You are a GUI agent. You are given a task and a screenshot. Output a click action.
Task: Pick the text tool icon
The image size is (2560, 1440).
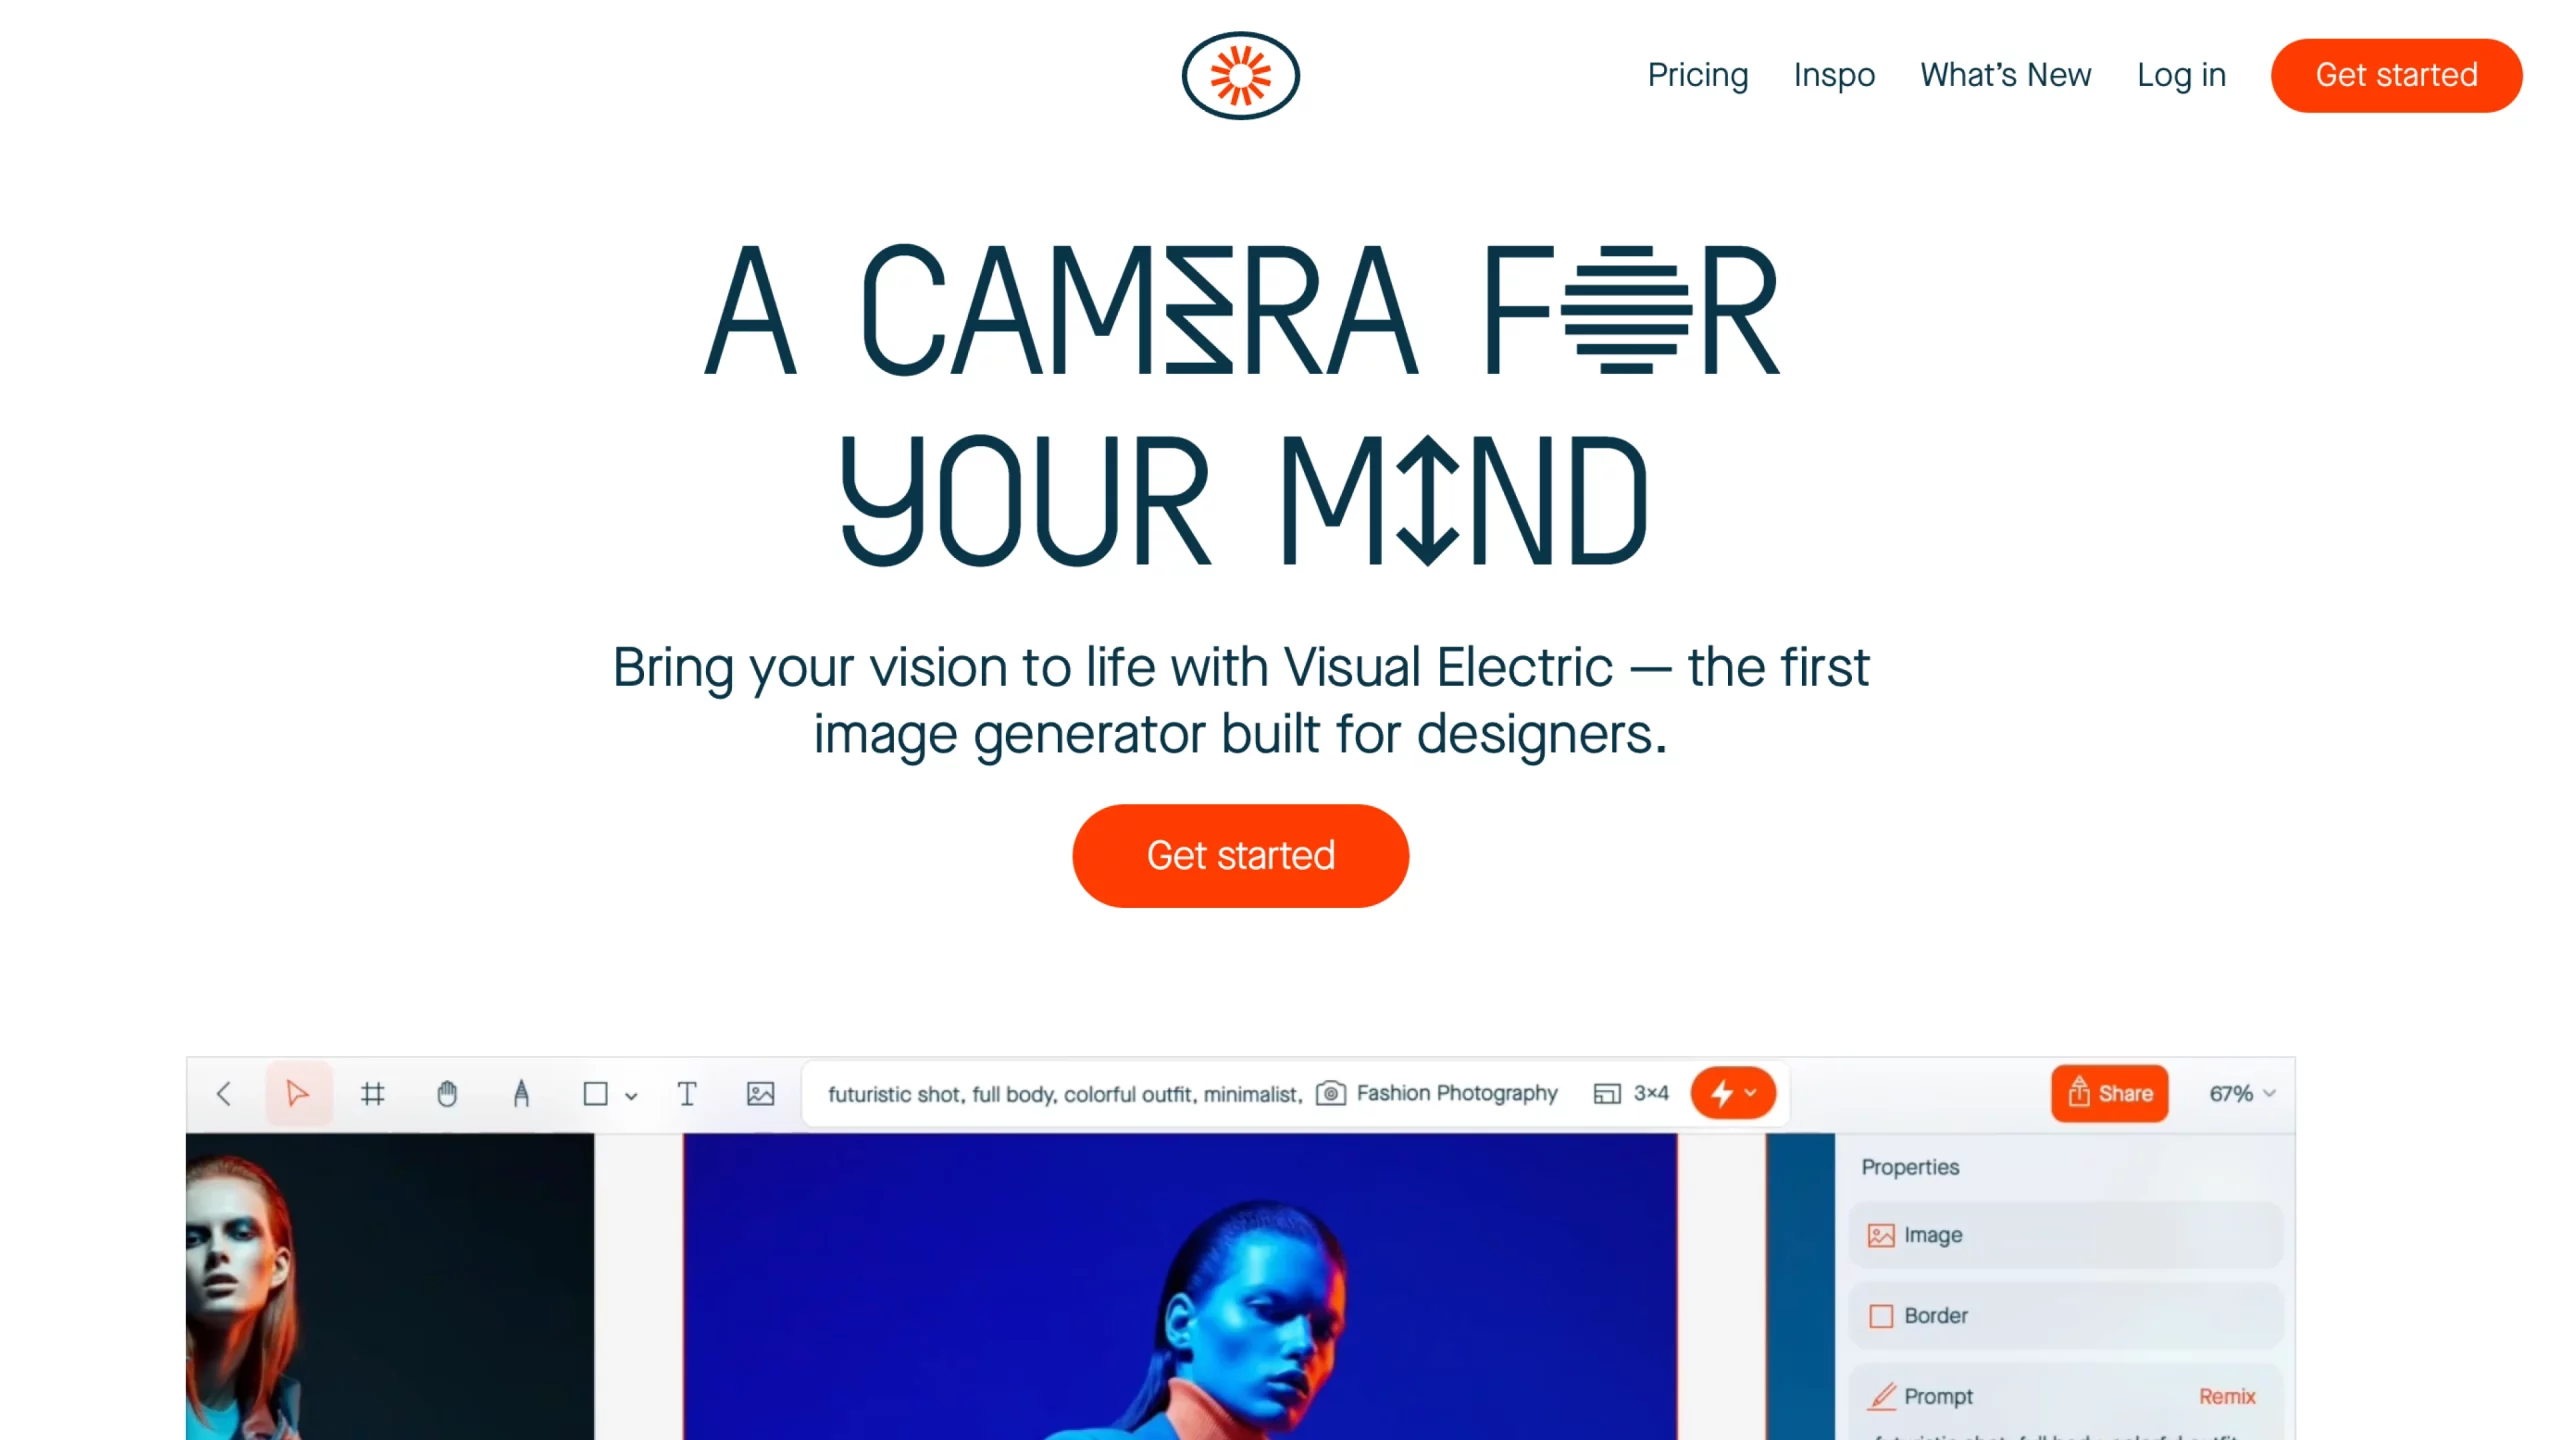[687, 1094]
